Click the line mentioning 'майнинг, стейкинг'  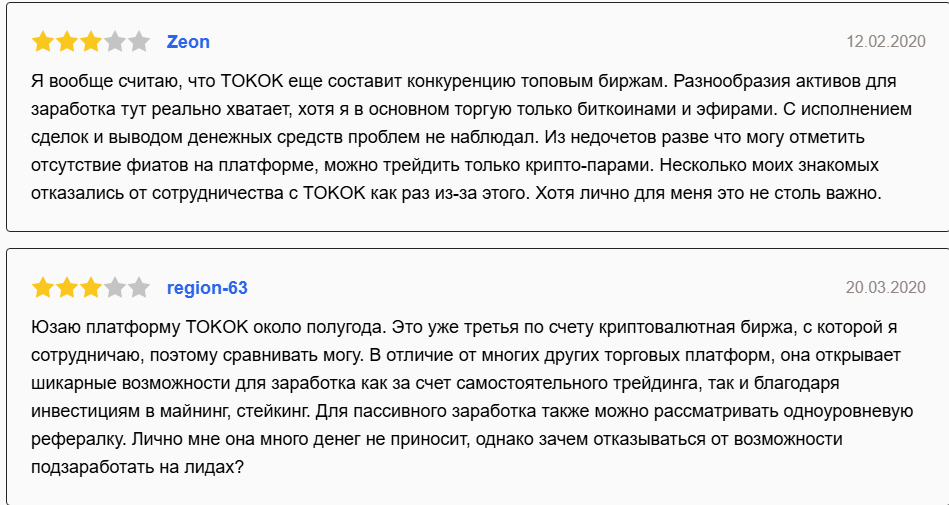pyautogui.click(x=471, y=412)
